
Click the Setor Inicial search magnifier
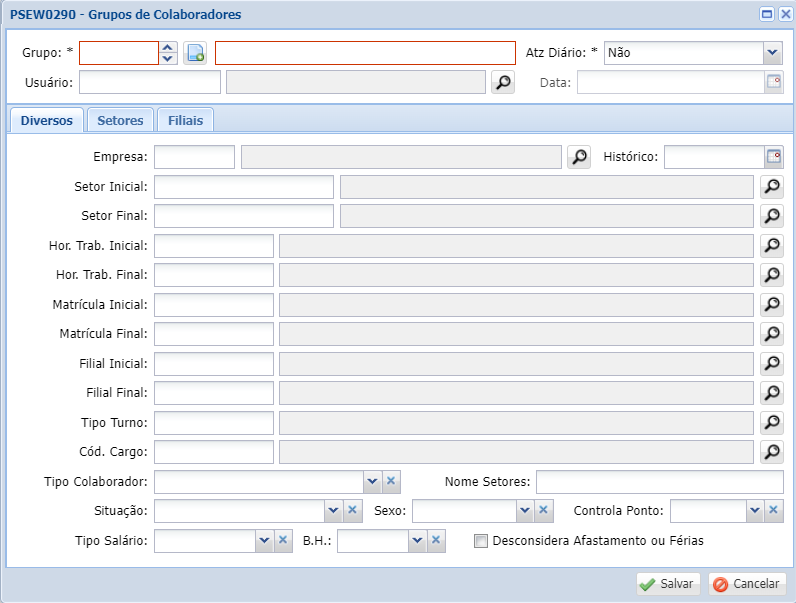(771, 187)
